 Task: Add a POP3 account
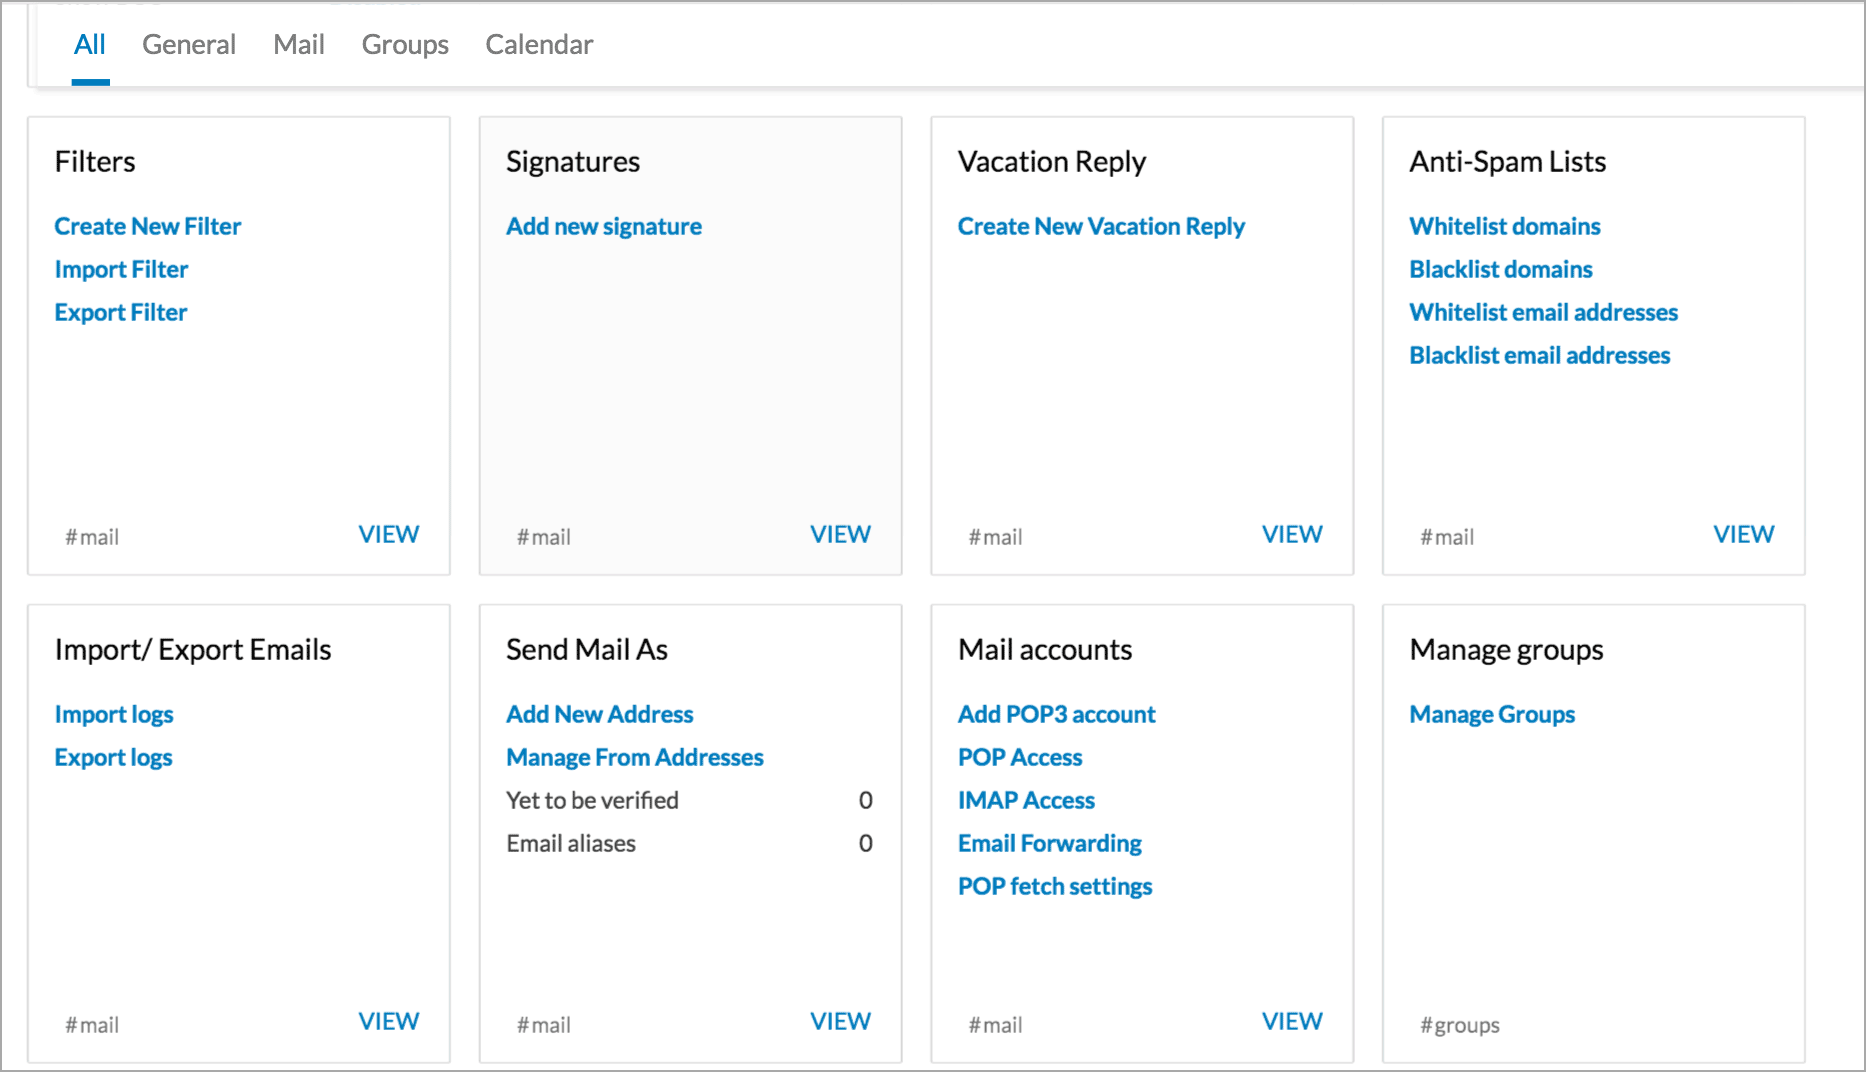point(1056,715)
